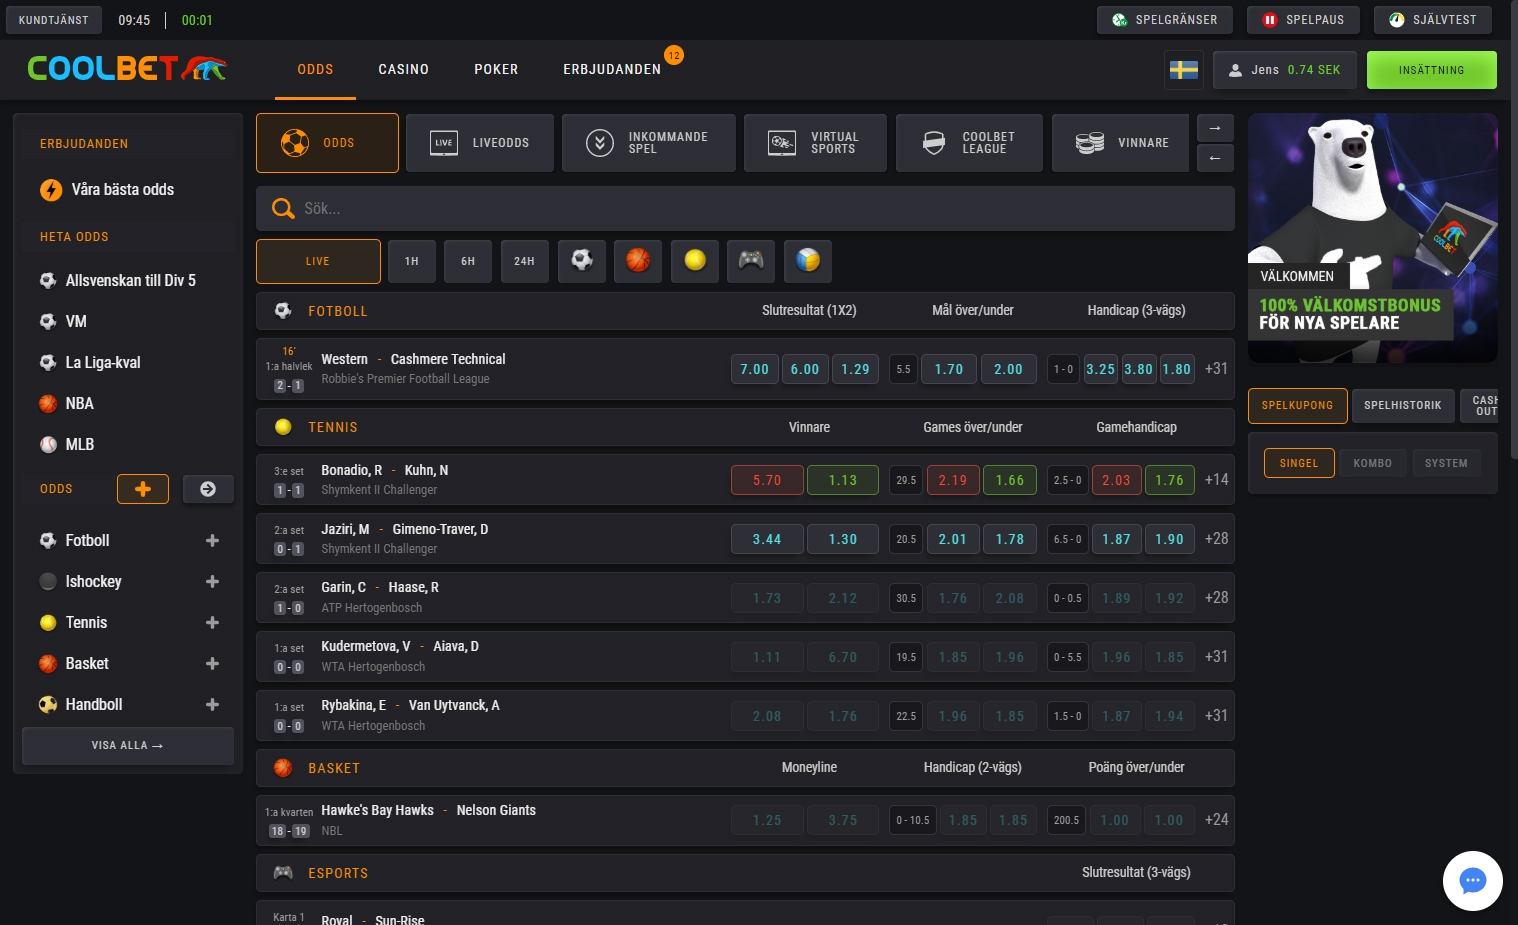1518x925 pixels.
Task: Switch to the CASINO tab
Action: click(x=403, y=69)
